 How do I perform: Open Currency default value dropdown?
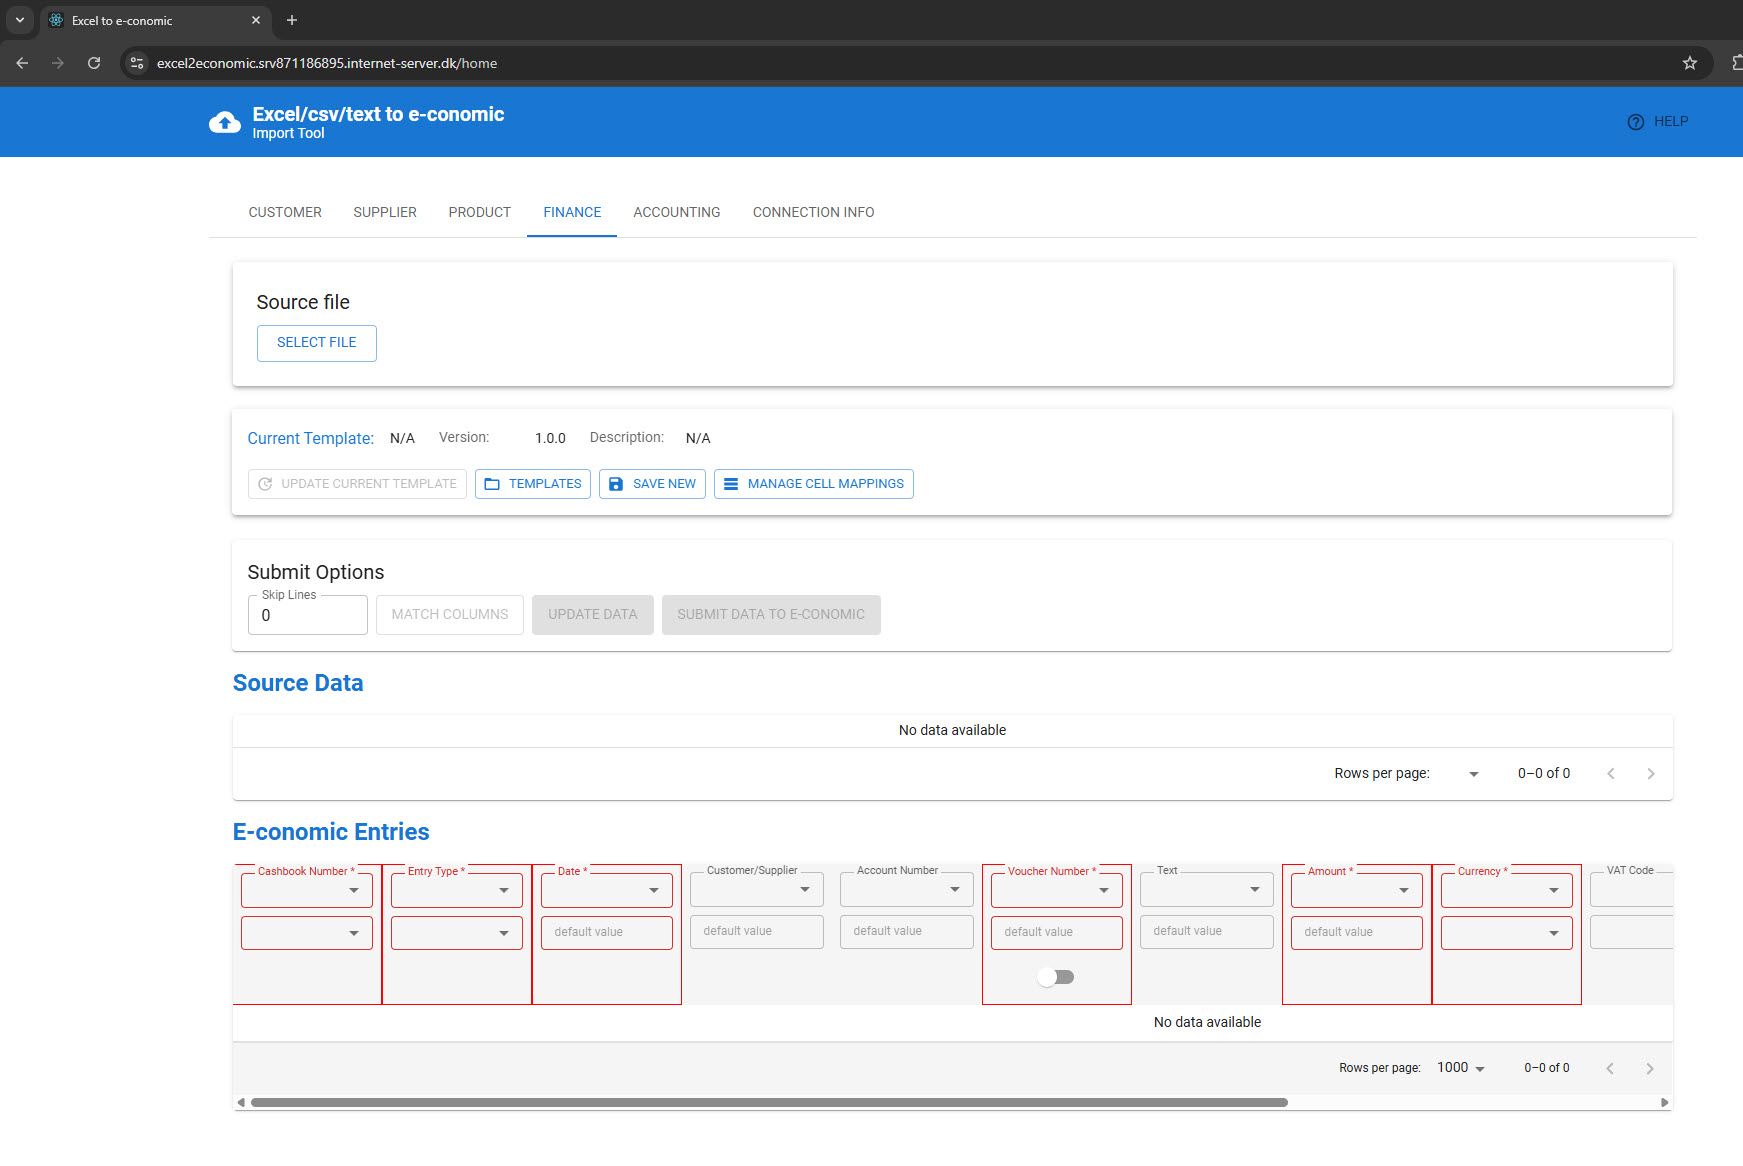click(x=1507, y=933)
